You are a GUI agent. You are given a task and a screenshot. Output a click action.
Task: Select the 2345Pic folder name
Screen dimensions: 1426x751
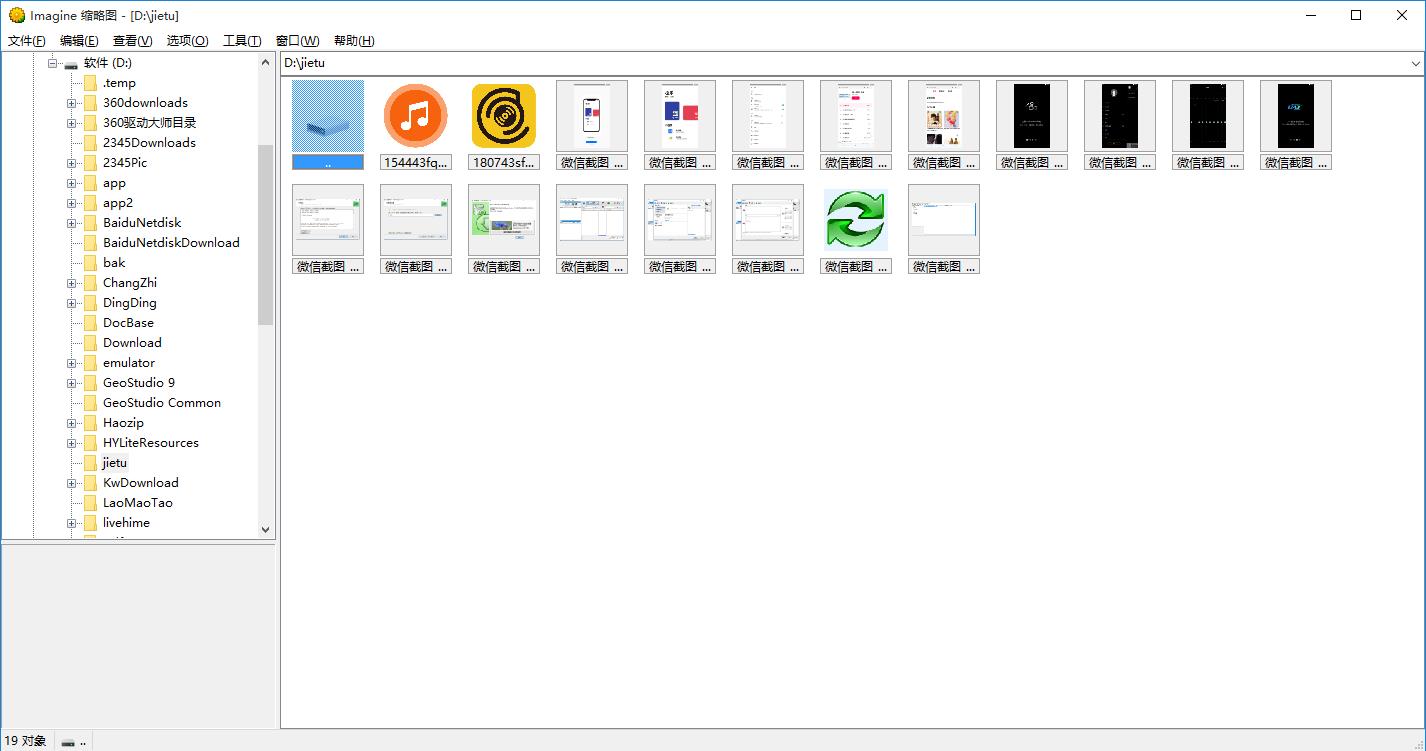pos(125,163)
